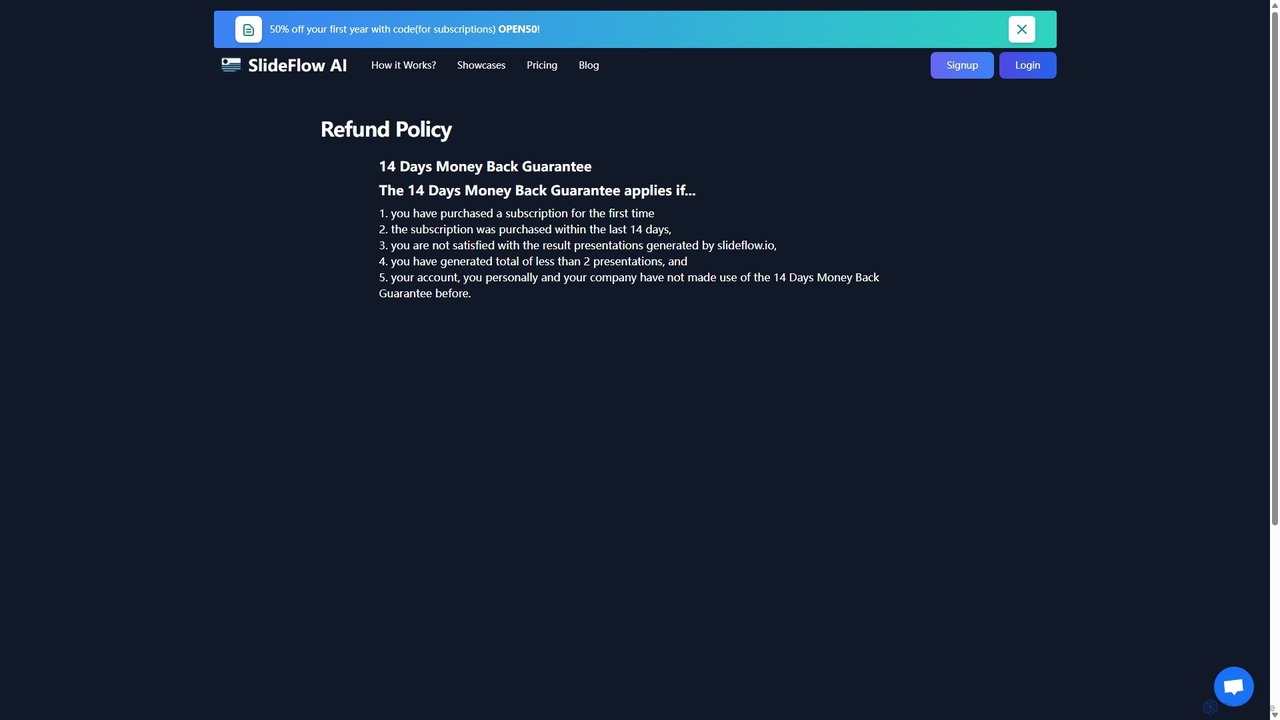Click the 14 Days Money Back Guarantee heading
The height and width of the screenshot is (720, 1280).
coord(485,166)
